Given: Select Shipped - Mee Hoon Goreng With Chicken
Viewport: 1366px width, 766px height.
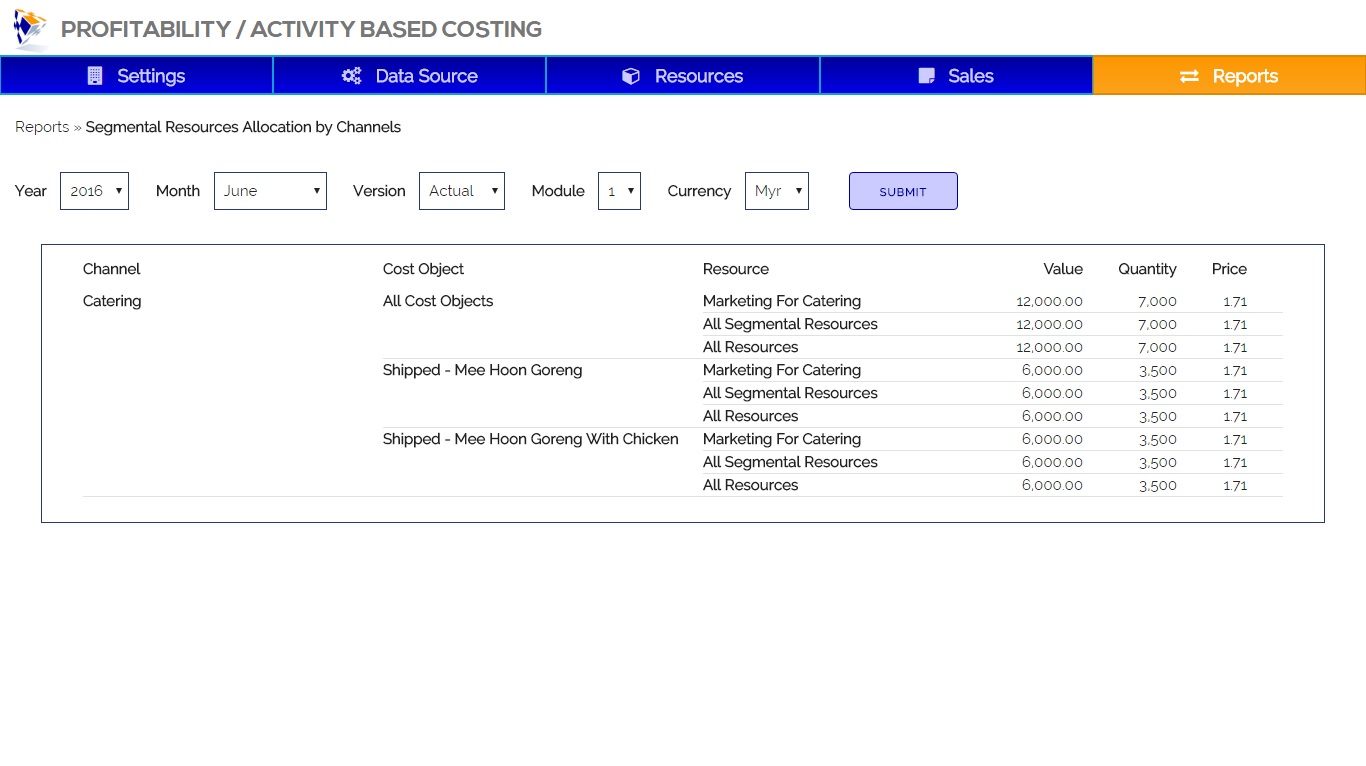Looking at the screenshot, I should point(531,439).
